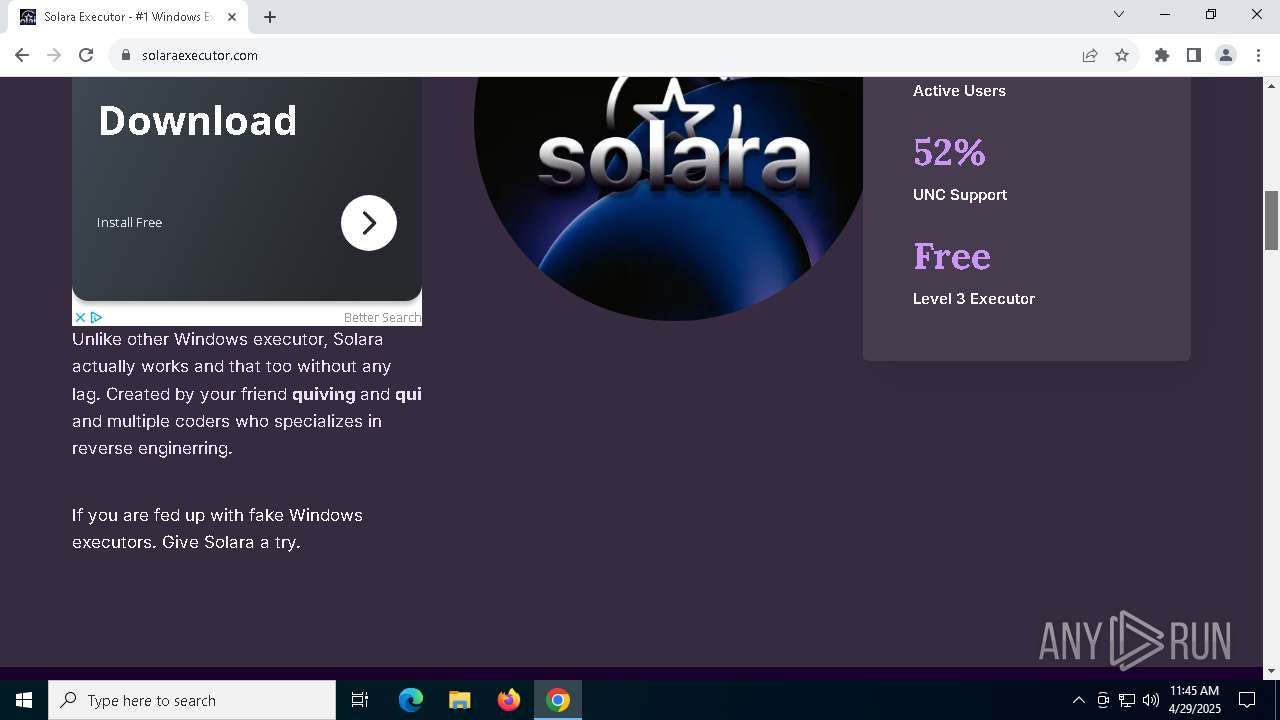This screenshot has width=1280, height=720.
Task: Click the Free Level 3 Executor text
Action: [973, 272]
